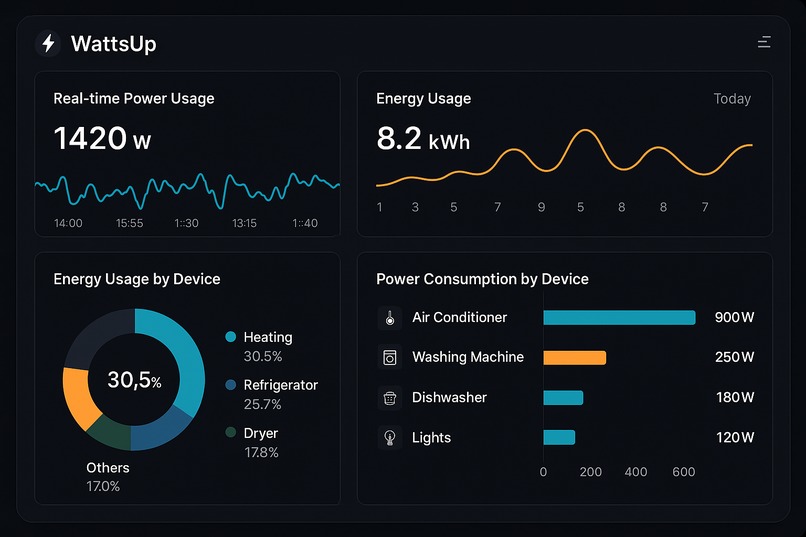Select the Dishwasher icon
806x537 pixels.
pyautogui.click(x=390, y=398)
